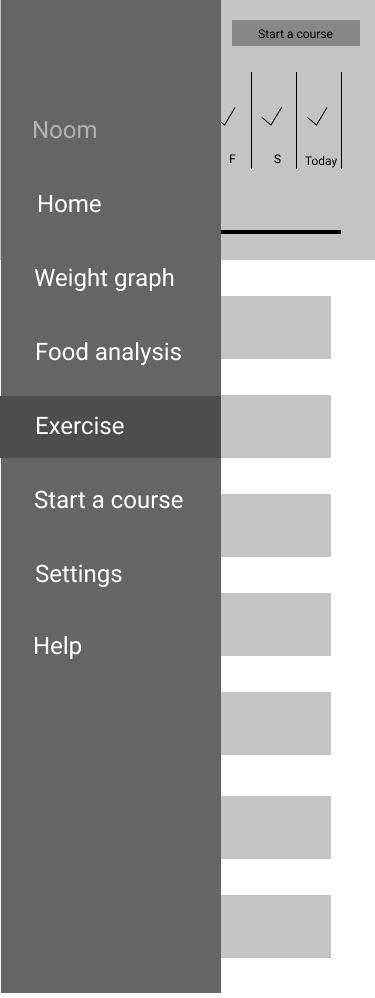Open the gray card beside Help
375x998 pixels.
coord(276,624)
